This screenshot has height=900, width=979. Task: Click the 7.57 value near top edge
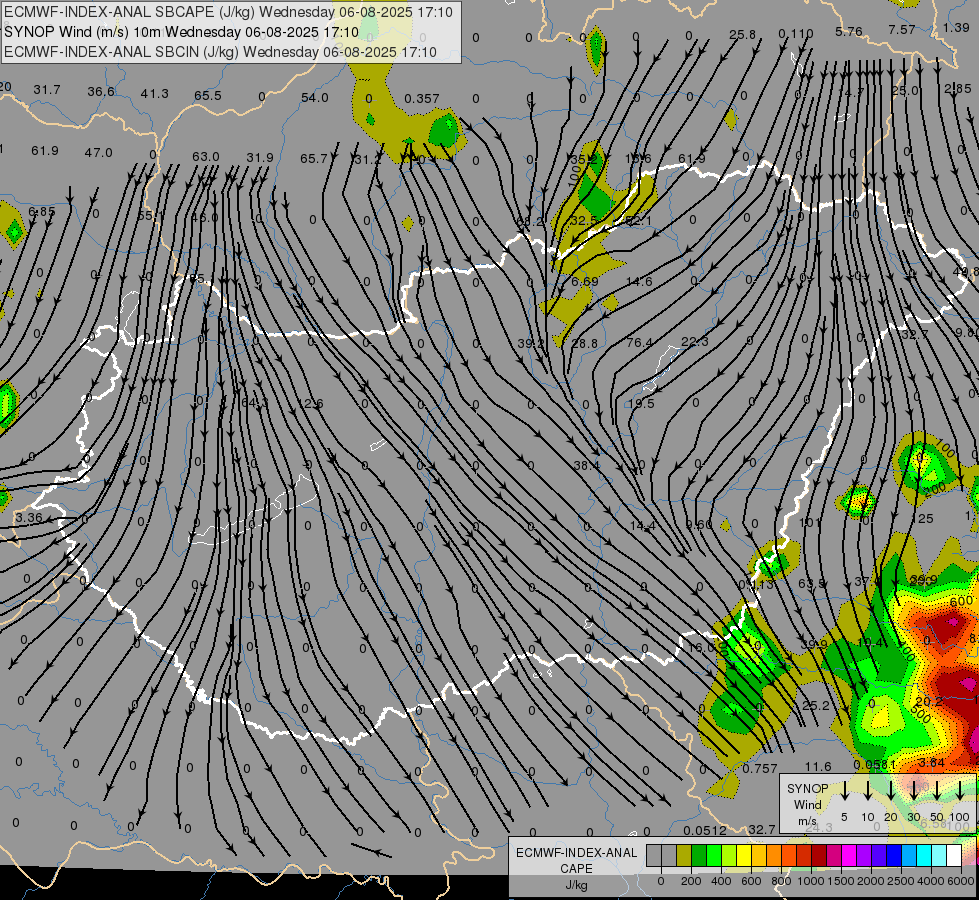pos(902,29)
